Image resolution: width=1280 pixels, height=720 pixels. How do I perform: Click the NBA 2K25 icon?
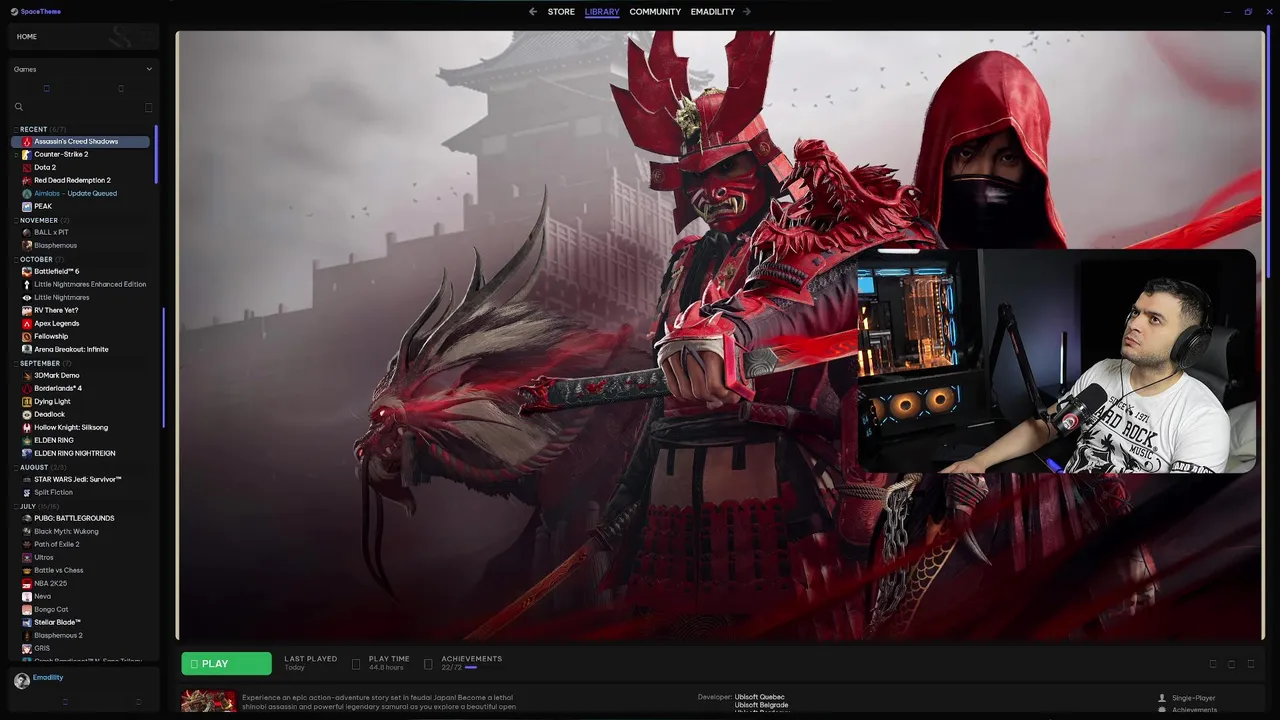pos(27,584)
